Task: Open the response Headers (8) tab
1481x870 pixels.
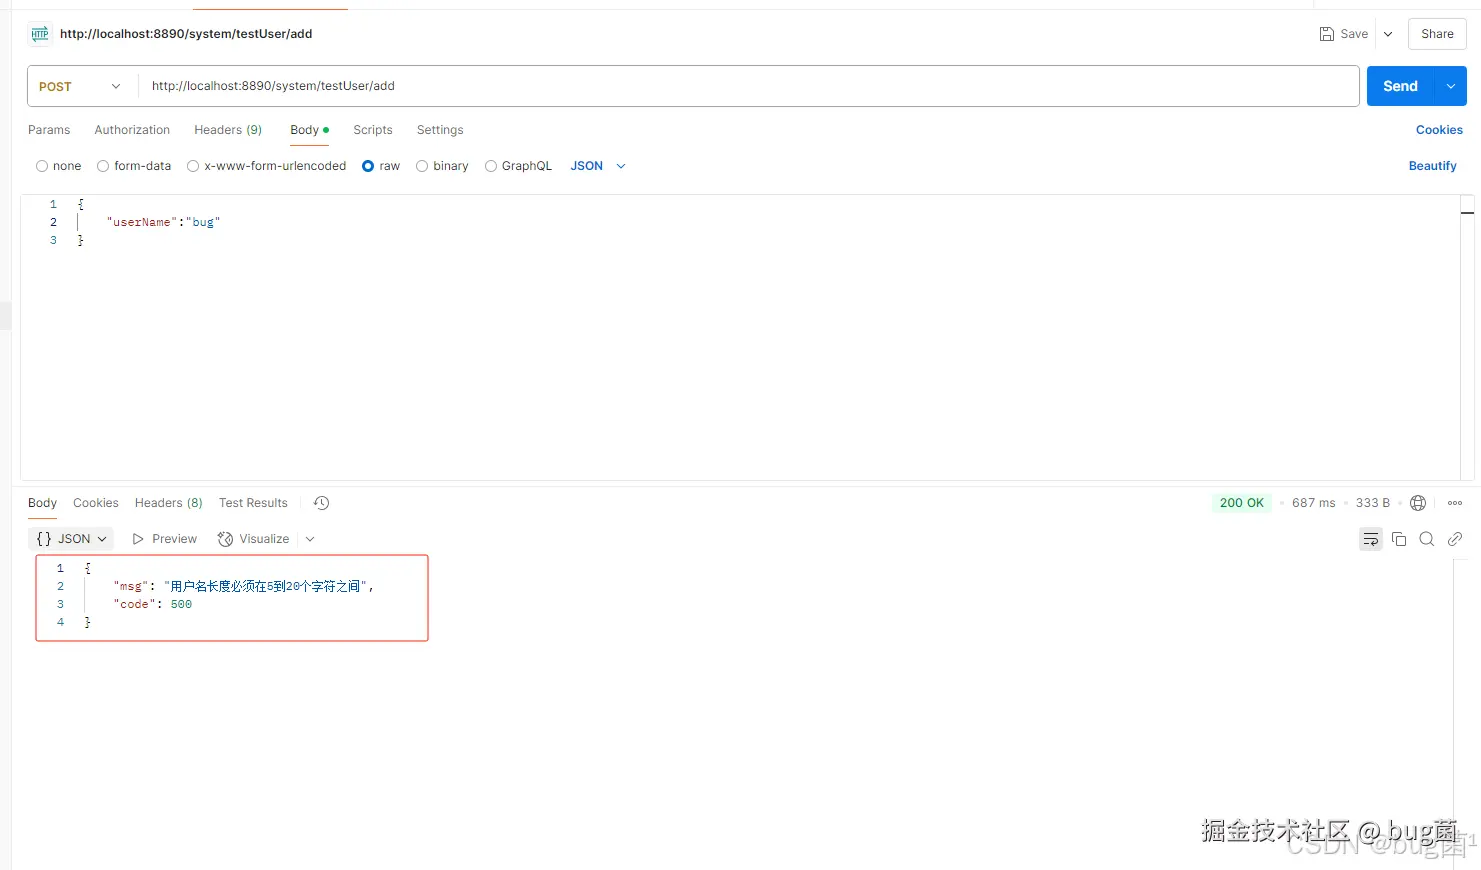Action: [x=169, y=503]
